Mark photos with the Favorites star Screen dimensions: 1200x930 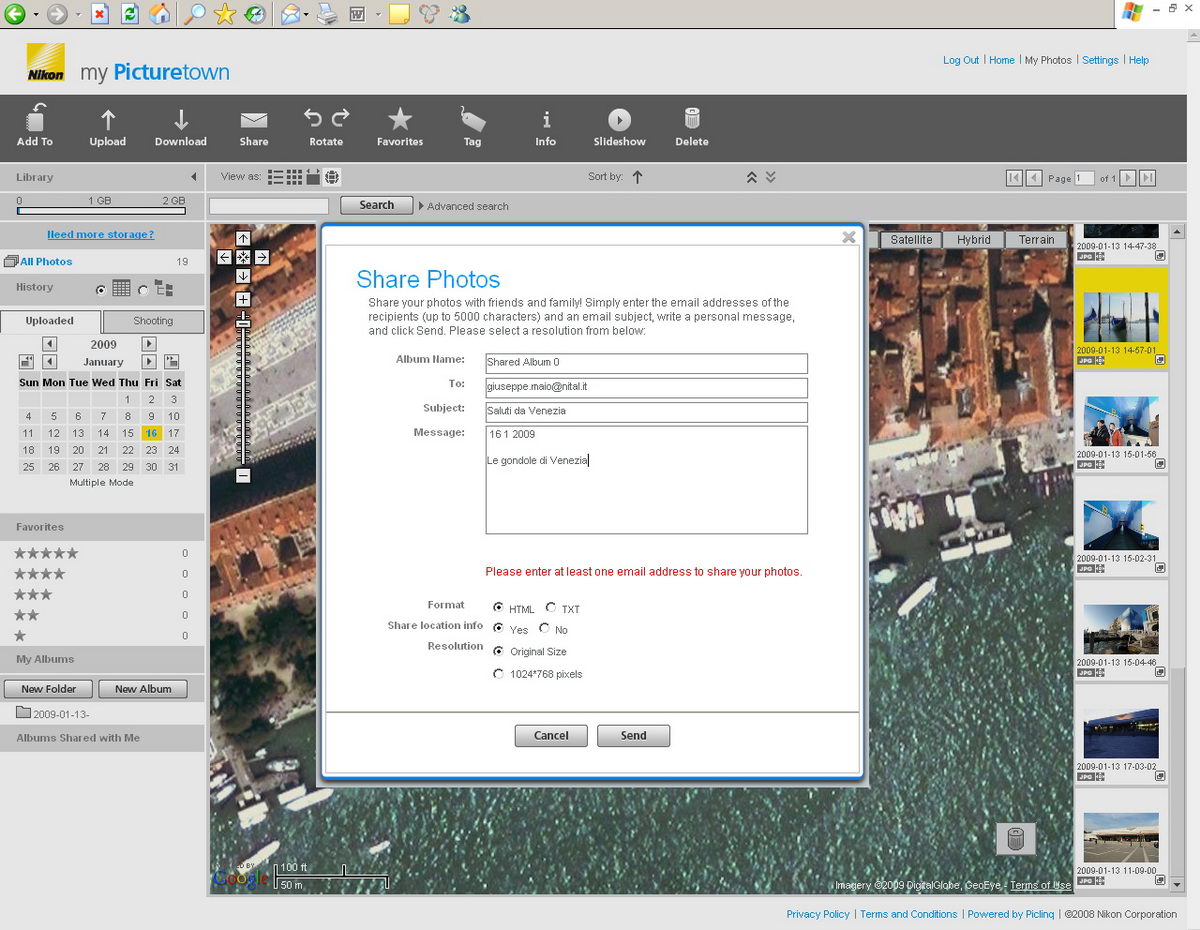400,119
